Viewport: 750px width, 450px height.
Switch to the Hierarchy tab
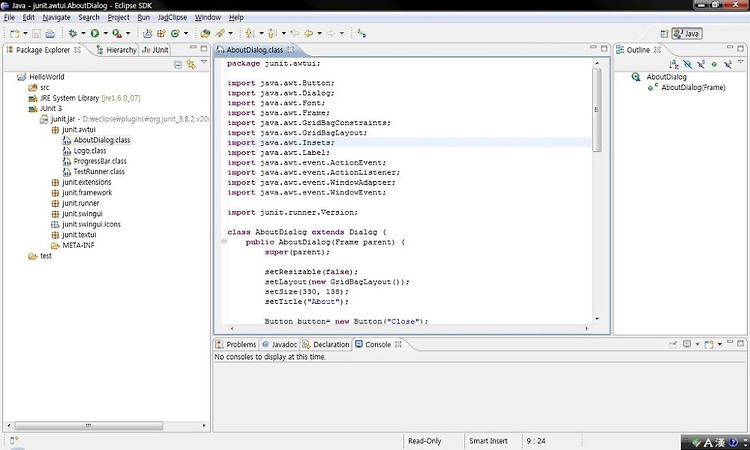116,50
